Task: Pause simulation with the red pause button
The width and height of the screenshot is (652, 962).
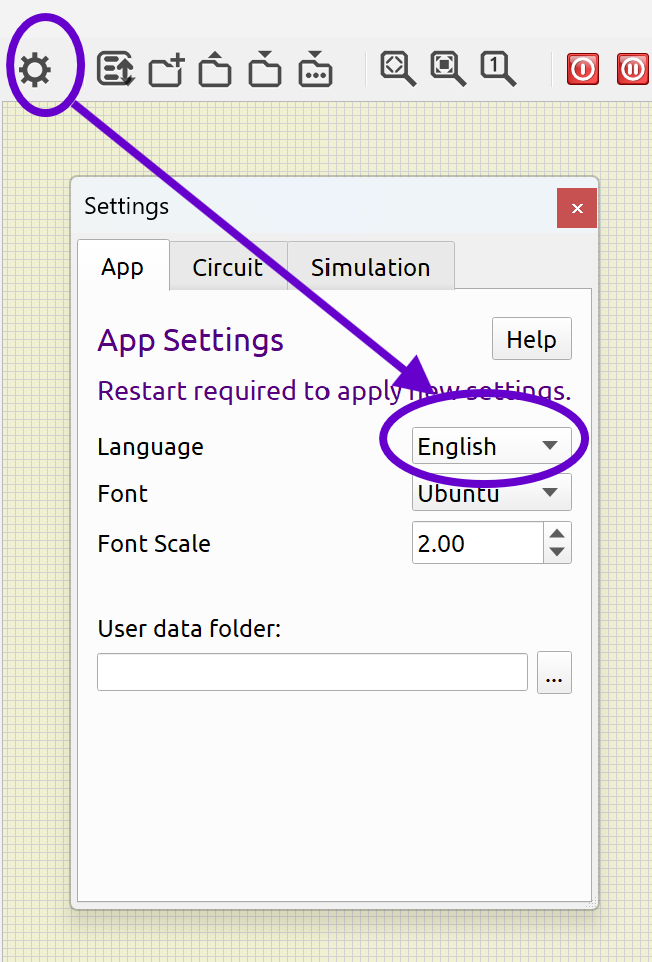Action: 632,69
